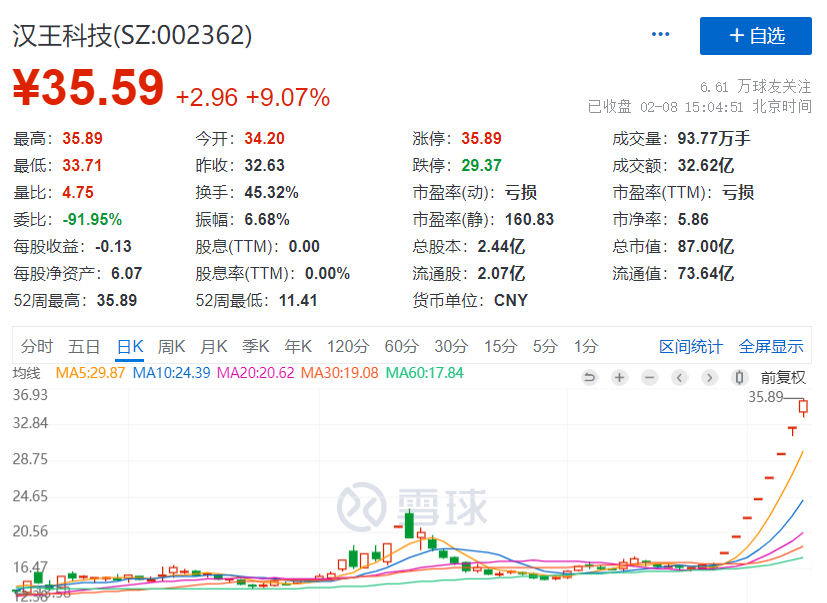Click the +自选 add to watchlist button

[755, 36]
